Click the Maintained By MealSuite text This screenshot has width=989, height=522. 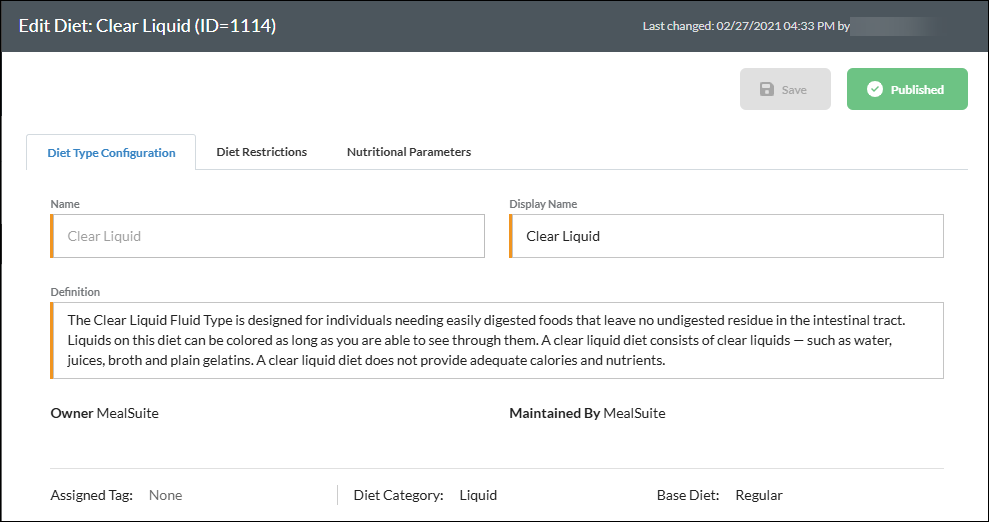click(x=587, y=414)
